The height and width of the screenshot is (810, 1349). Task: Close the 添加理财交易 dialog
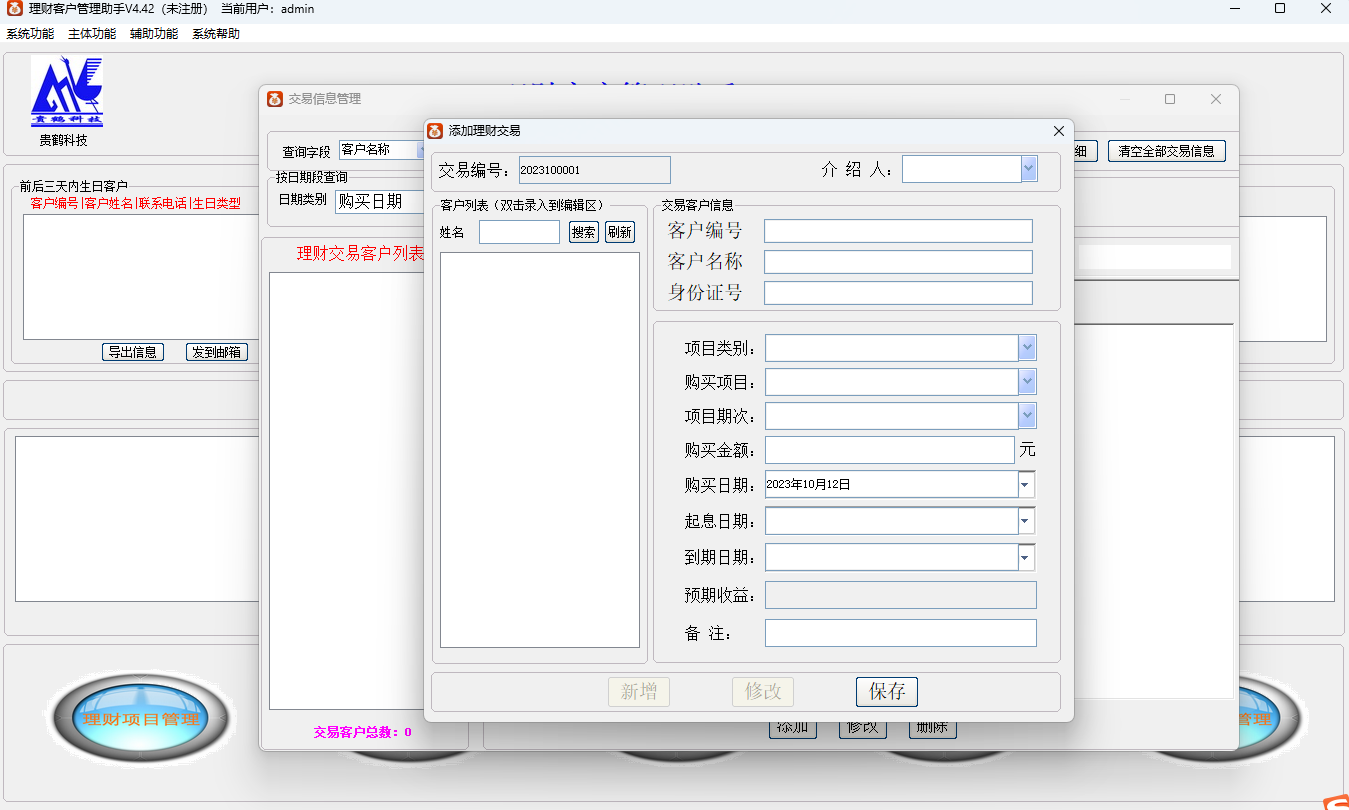pos(1059,131)
